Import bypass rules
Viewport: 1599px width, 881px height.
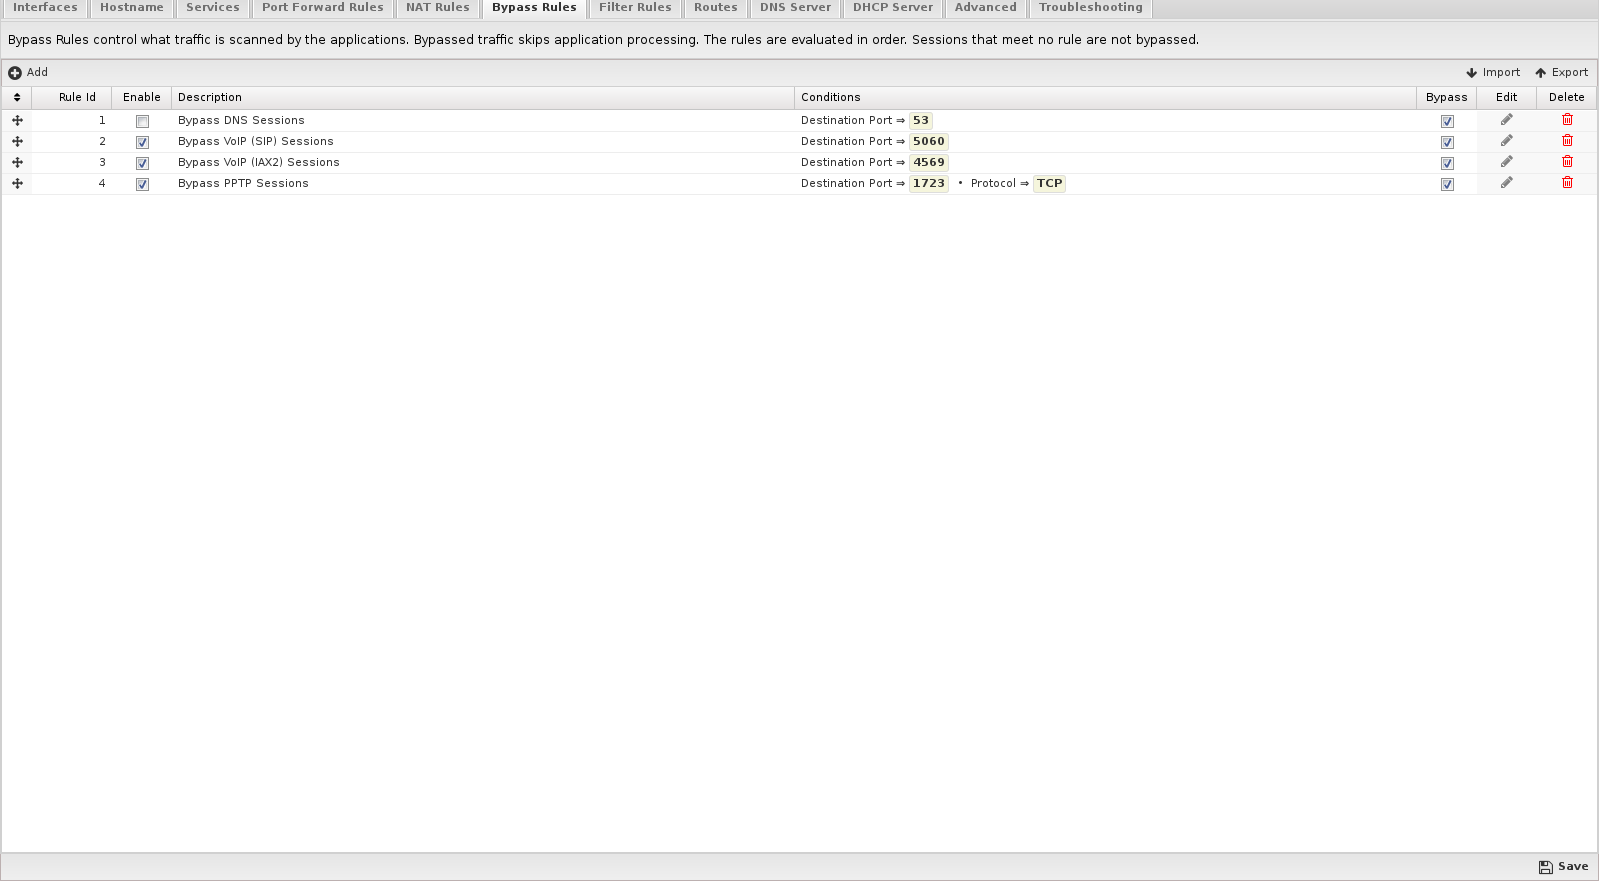tap(1493, 72)
